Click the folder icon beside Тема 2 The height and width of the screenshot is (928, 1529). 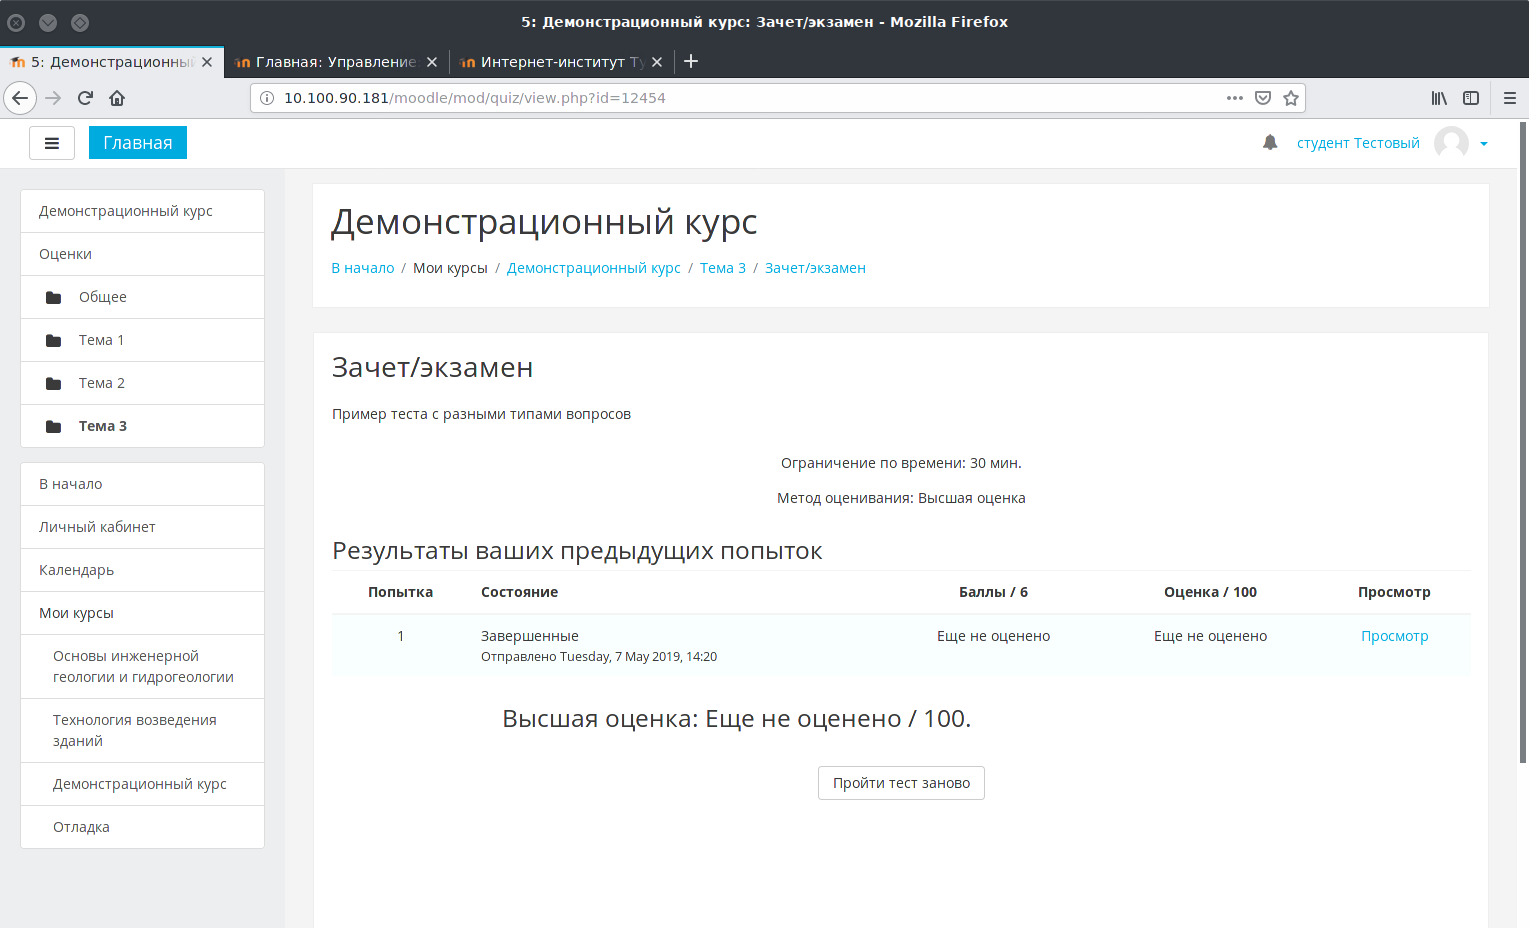pos(54,383)
